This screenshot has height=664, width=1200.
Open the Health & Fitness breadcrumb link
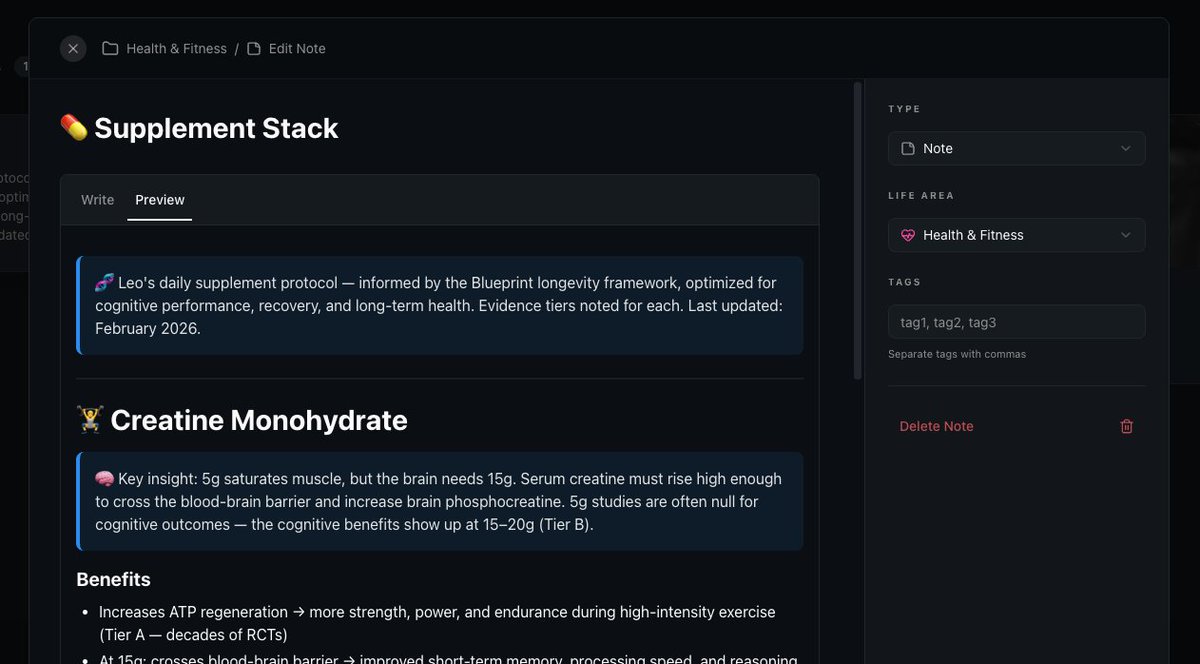tap(176, 48)
